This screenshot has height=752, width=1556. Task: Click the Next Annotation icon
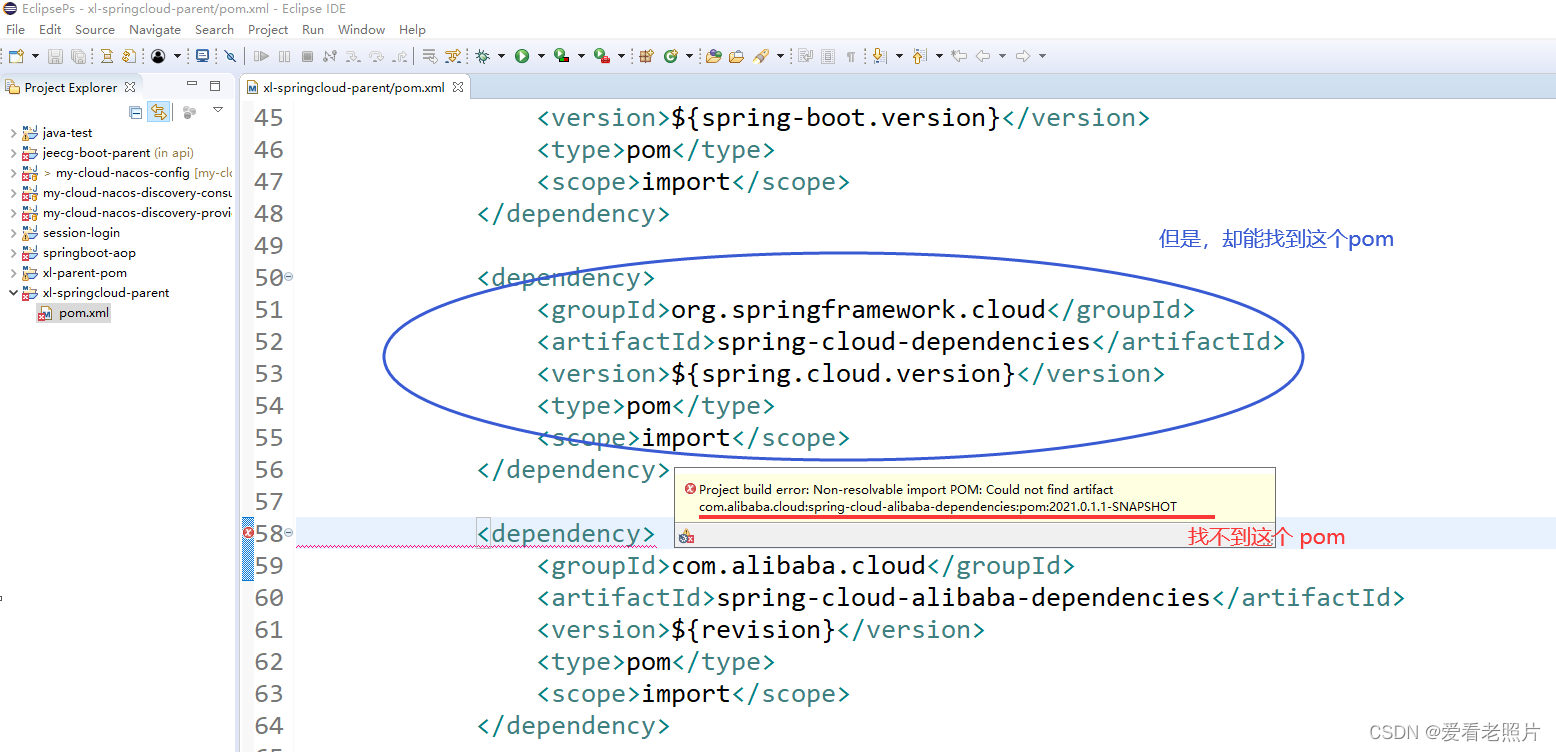[879, 56]
